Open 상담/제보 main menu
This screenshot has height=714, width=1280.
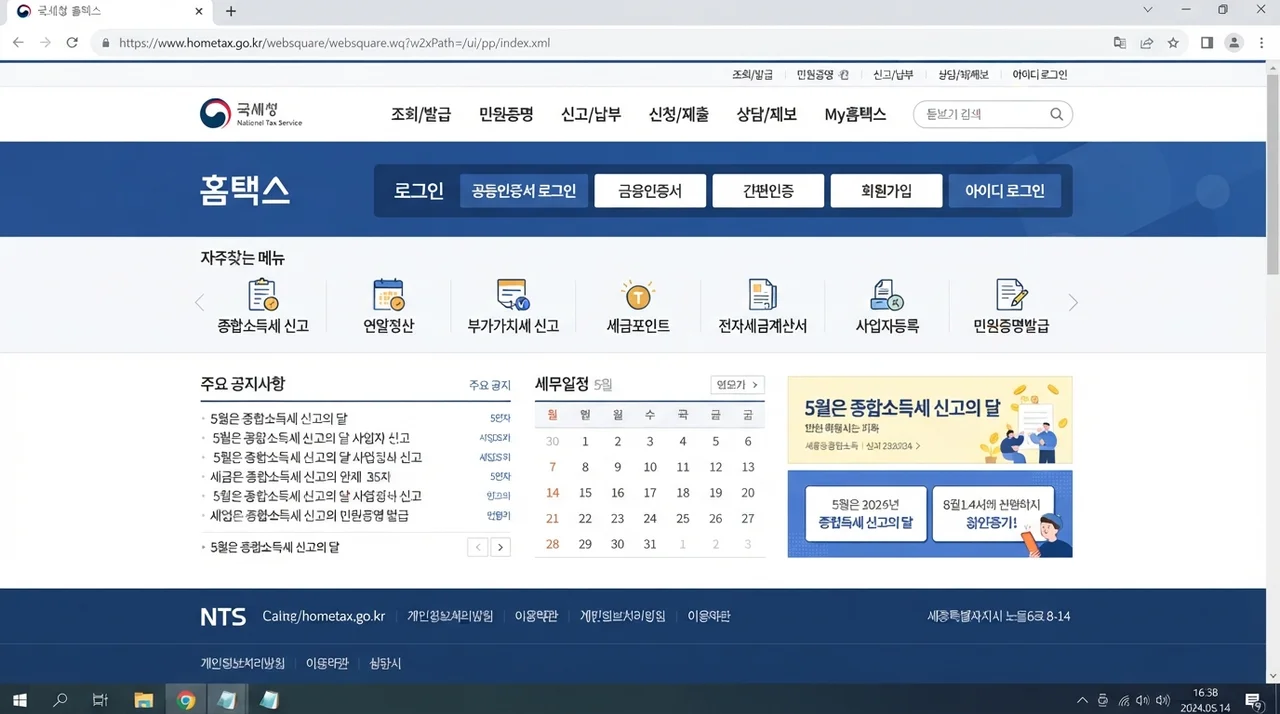tap(767, 114)
